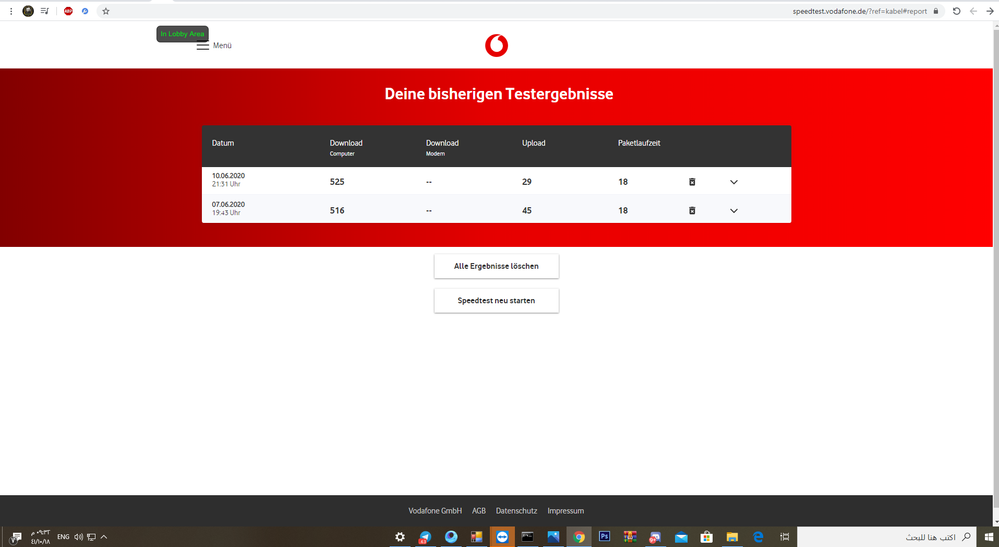Click the Upload column header
999x547 pixels.
click(x=534, y=143)
